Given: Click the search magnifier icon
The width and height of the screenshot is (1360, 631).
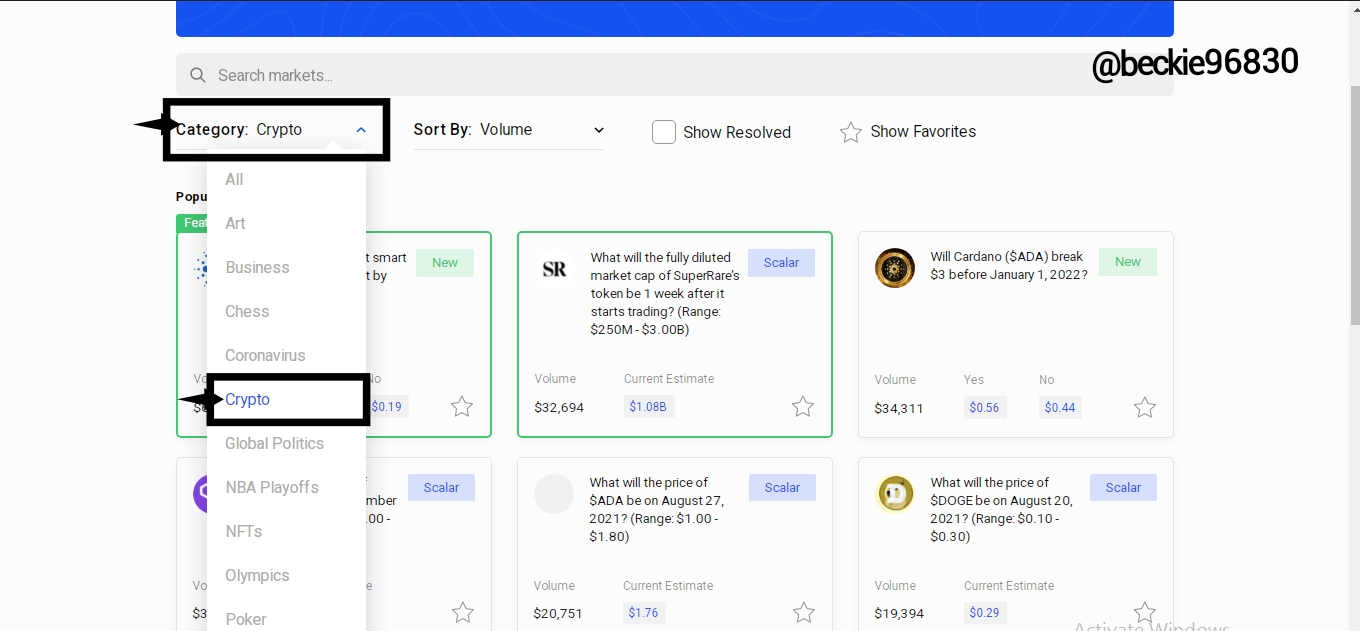Looking at the screenshot, I should (198, 75).
